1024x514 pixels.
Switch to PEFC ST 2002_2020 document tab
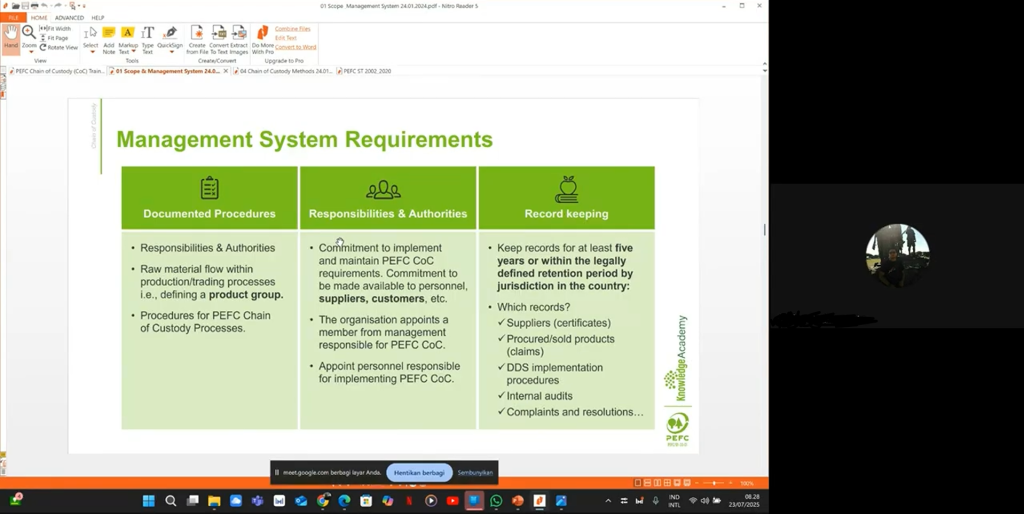(366, 71)
